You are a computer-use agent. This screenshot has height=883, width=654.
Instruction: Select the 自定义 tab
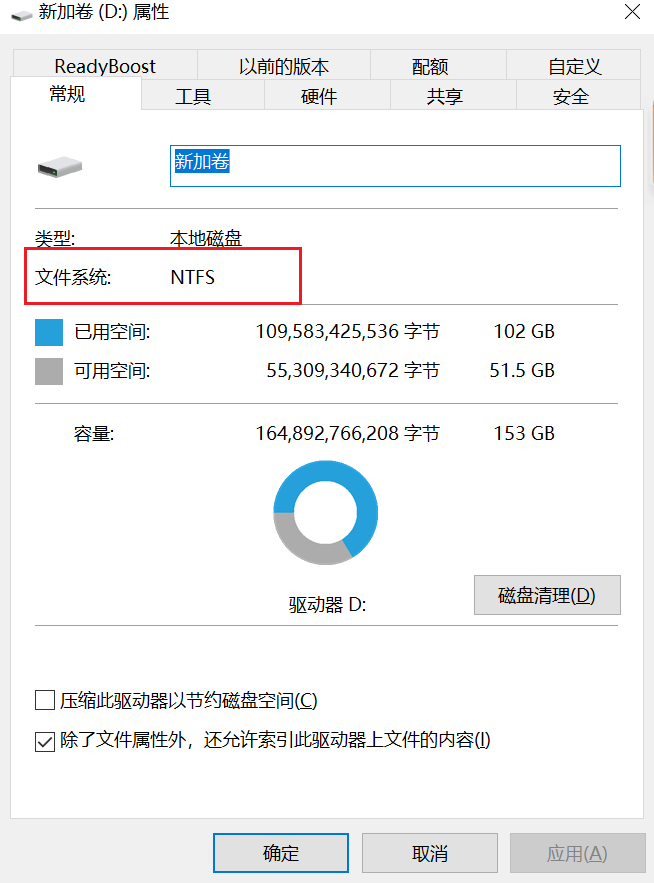pyautogui.click(x=573, y=66)
